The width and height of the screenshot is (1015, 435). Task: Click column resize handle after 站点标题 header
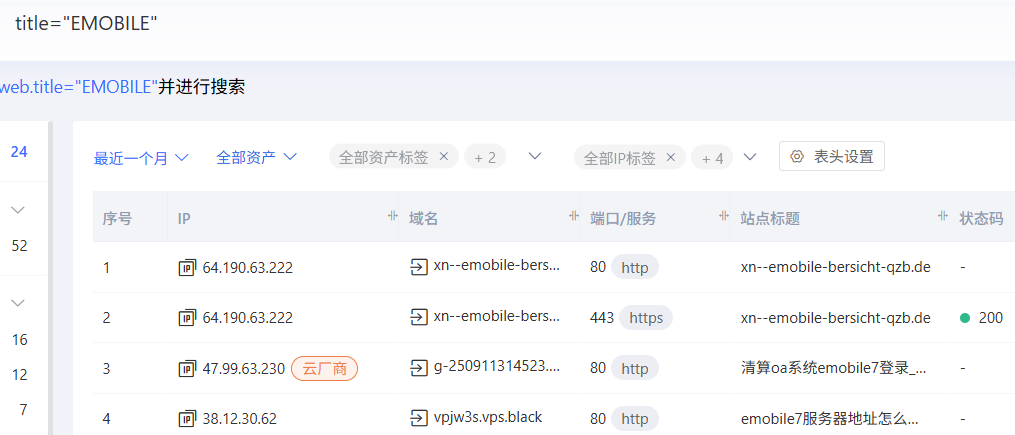tap(942, 217)
